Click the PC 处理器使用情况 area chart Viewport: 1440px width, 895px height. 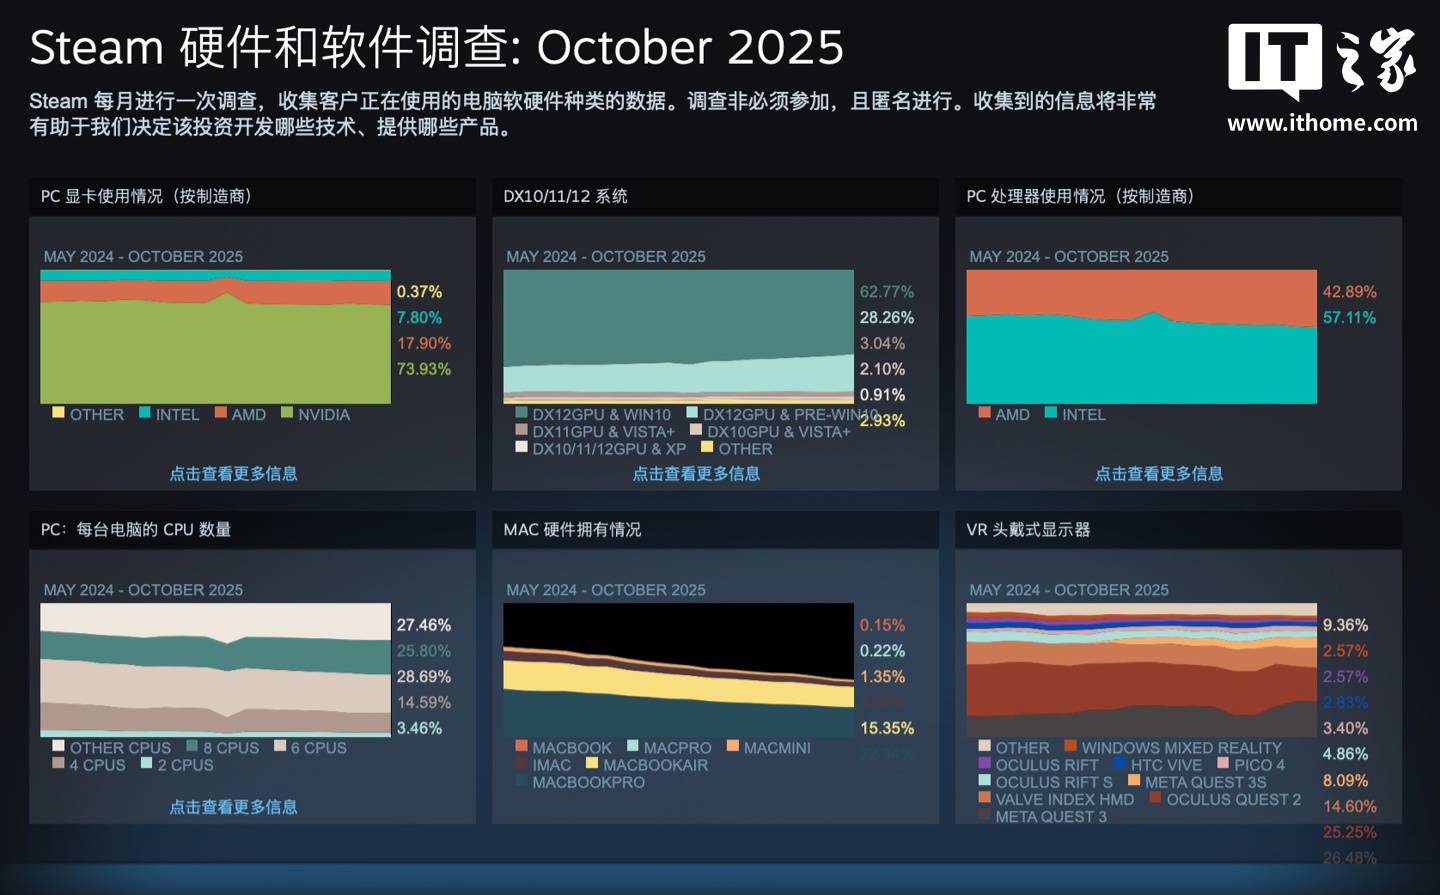[x=1141, y=337]
